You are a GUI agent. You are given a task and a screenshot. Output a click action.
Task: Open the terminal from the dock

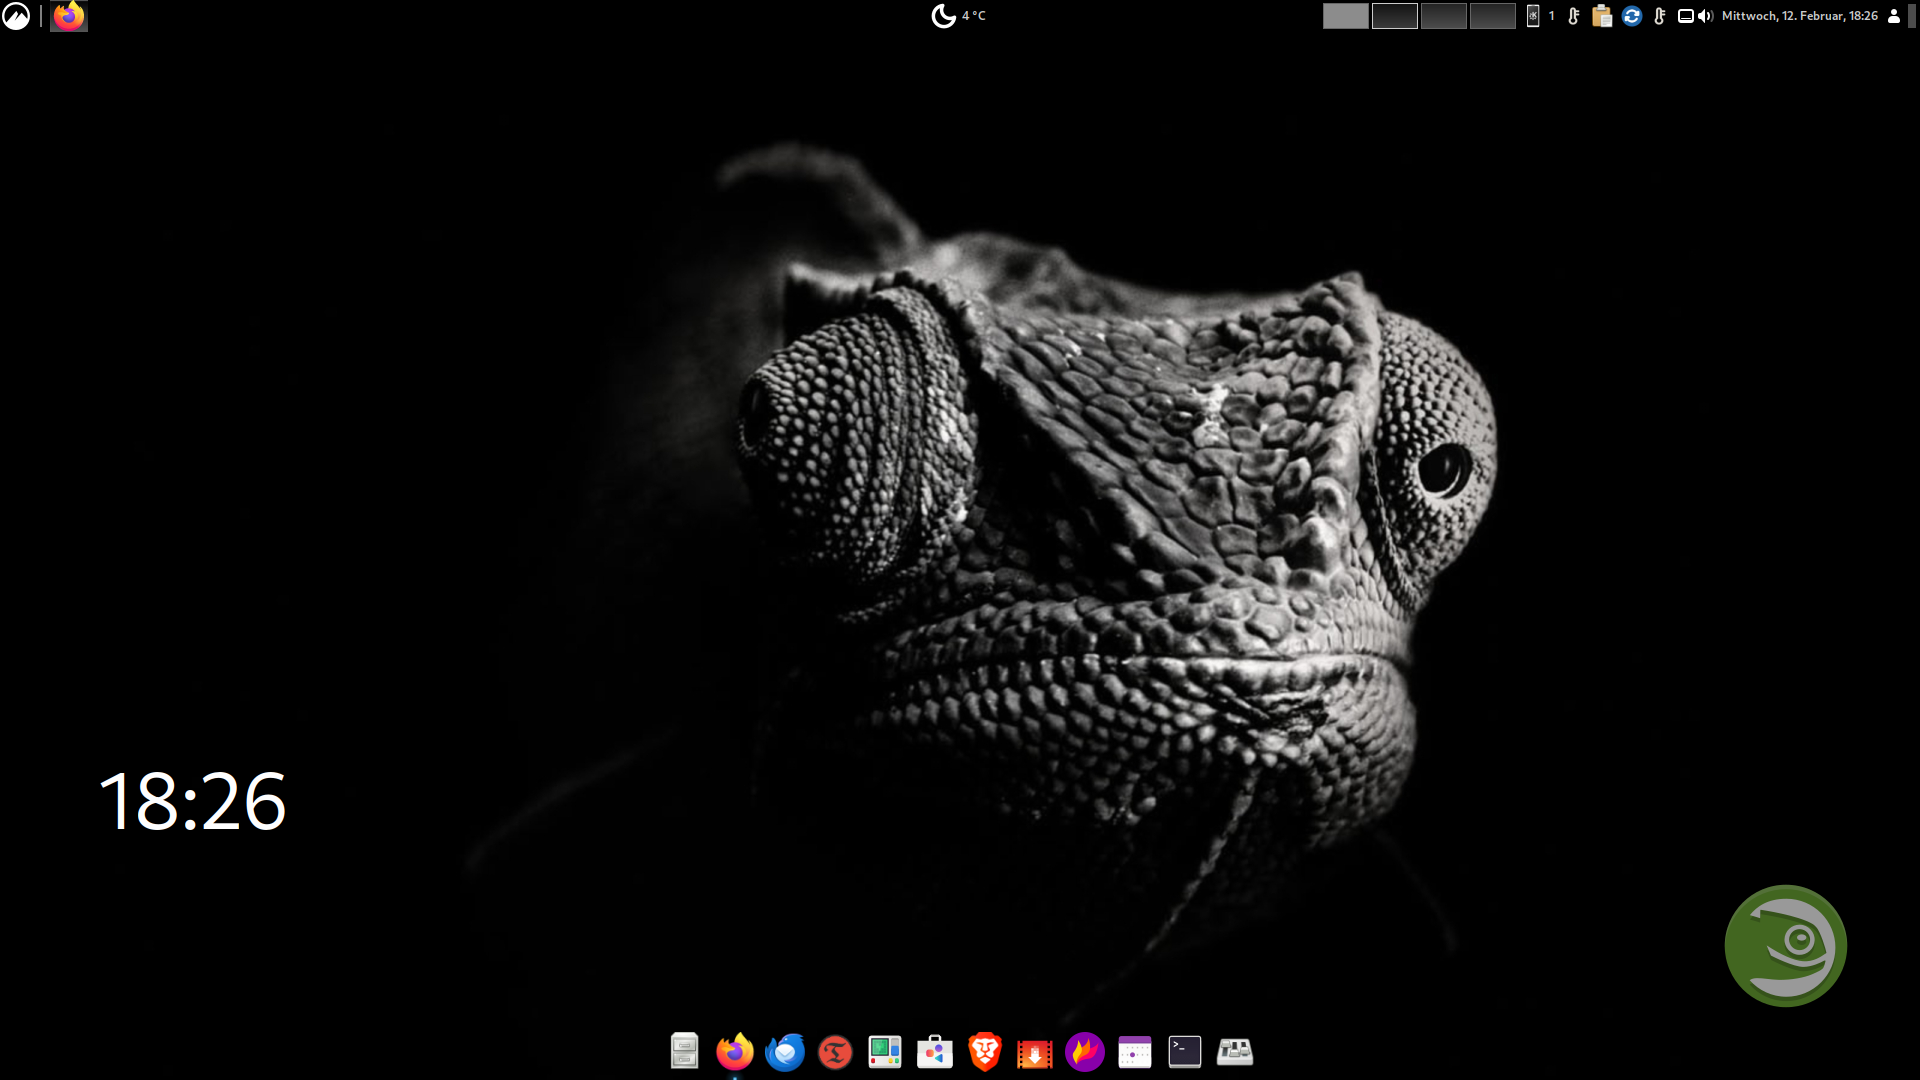[x=1185, y=1051]
